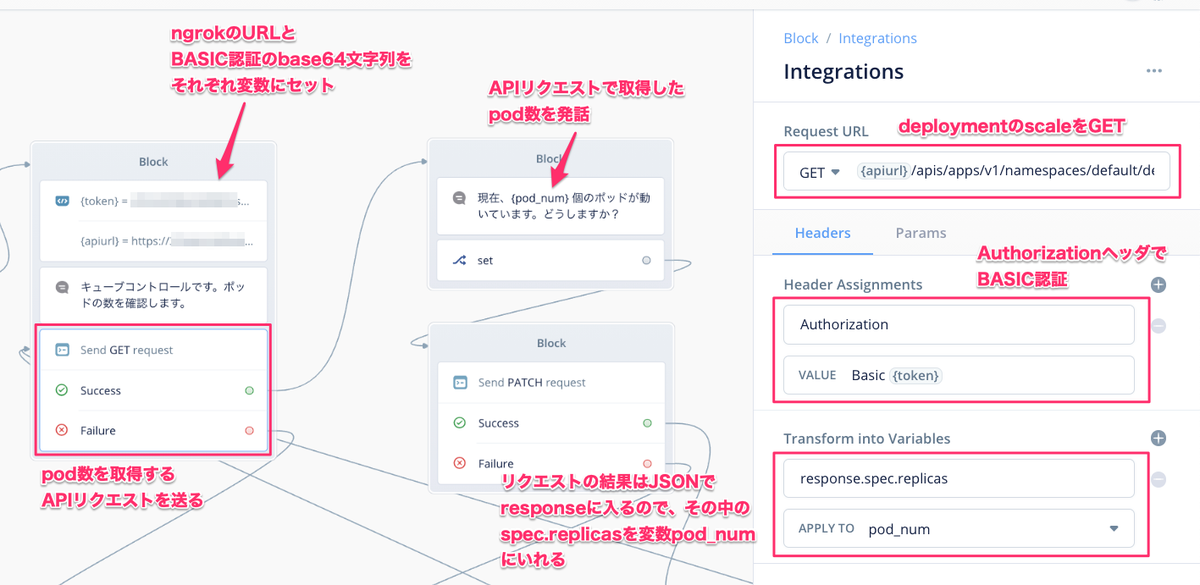1200x585 pixels.
Task: Open the APPLY TO pod_num variable dropdown
Action: (x=959, y=528)
